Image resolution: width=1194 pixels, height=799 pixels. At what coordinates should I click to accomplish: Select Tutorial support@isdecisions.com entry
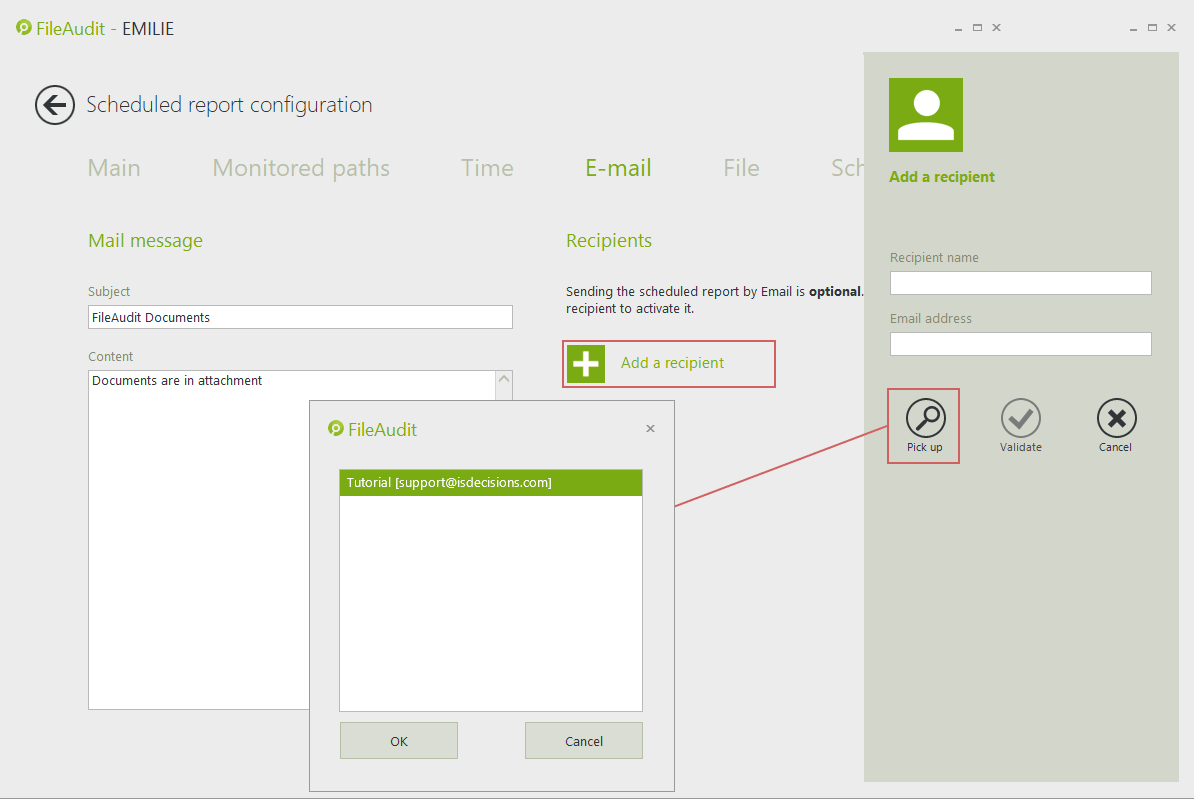coord(490,483)
